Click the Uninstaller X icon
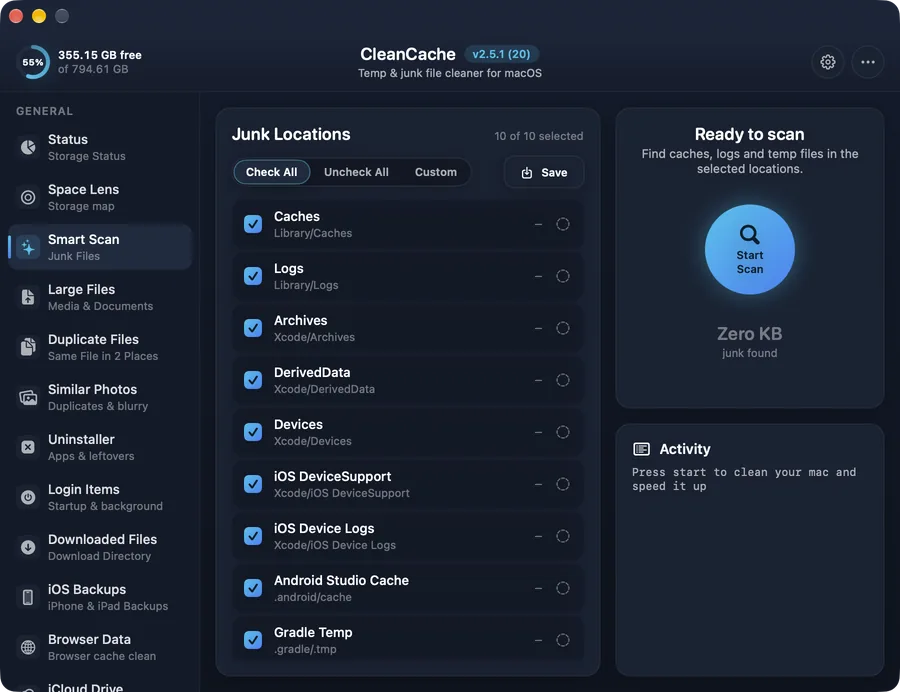Image resolution: width=900 pixels, height=692 pixels. click(x=28, y=447)
